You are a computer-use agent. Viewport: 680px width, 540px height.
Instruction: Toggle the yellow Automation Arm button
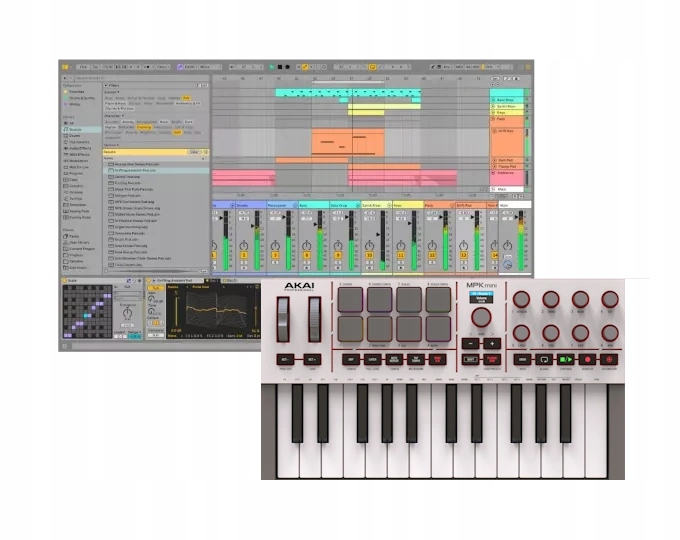pos(305,67)
